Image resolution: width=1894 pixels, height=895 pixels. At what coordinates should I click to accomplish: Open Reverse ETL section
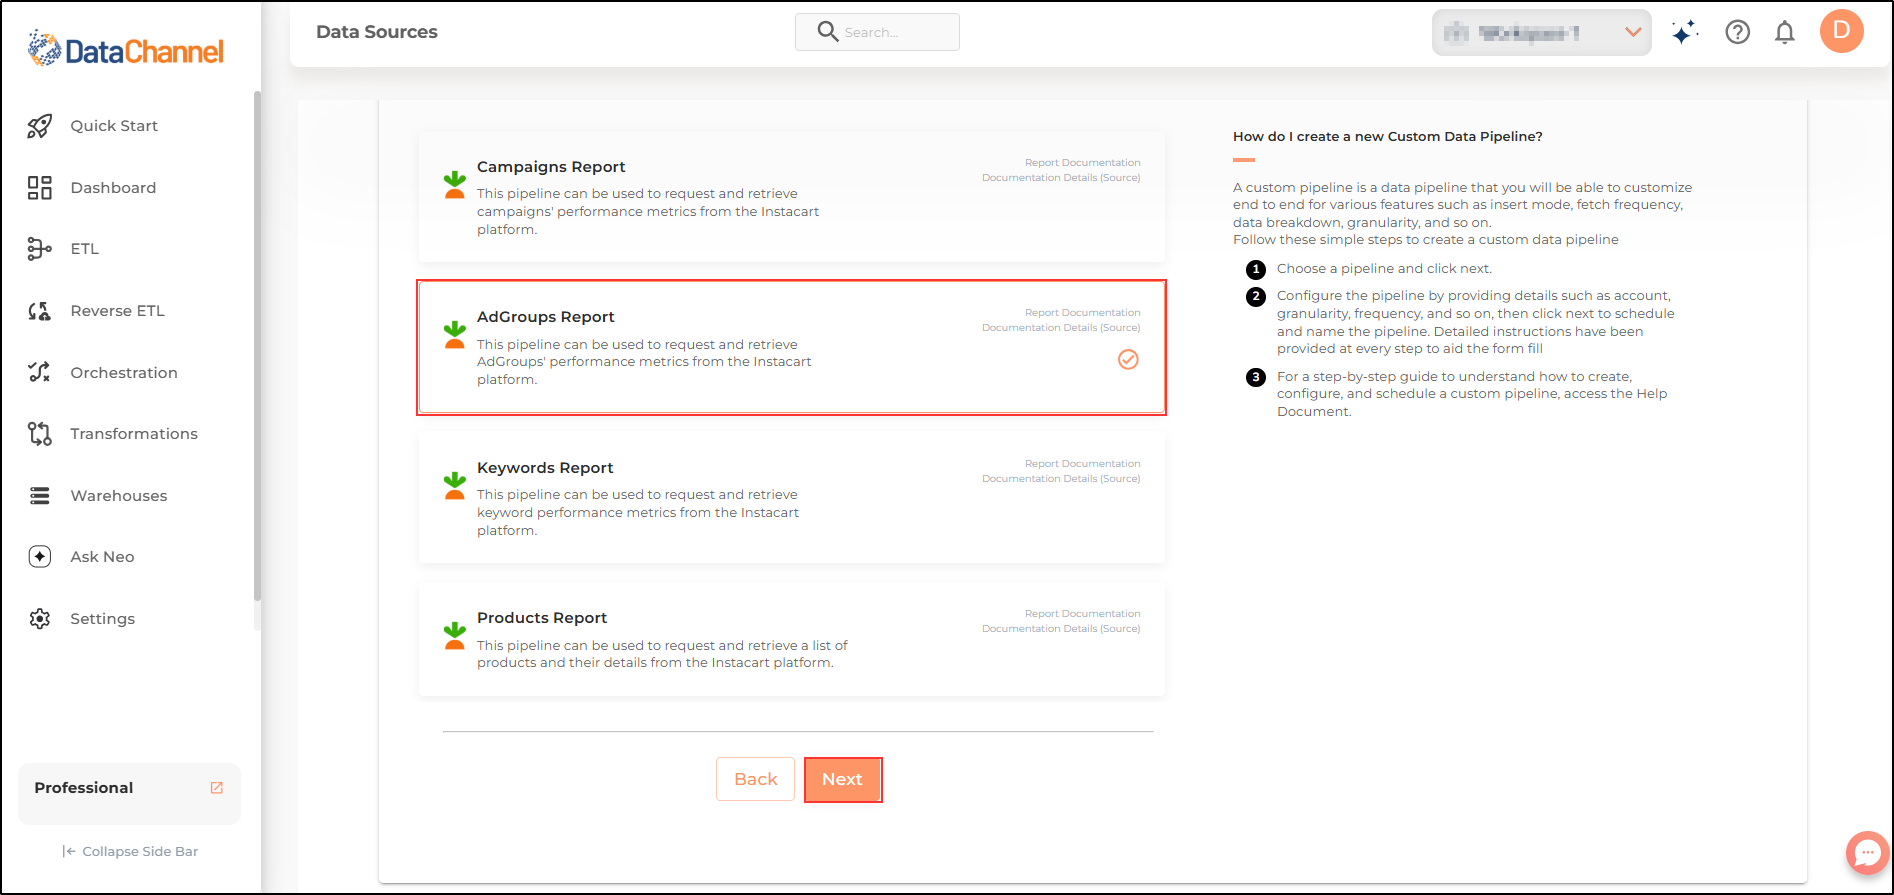[x=117, y=311]
